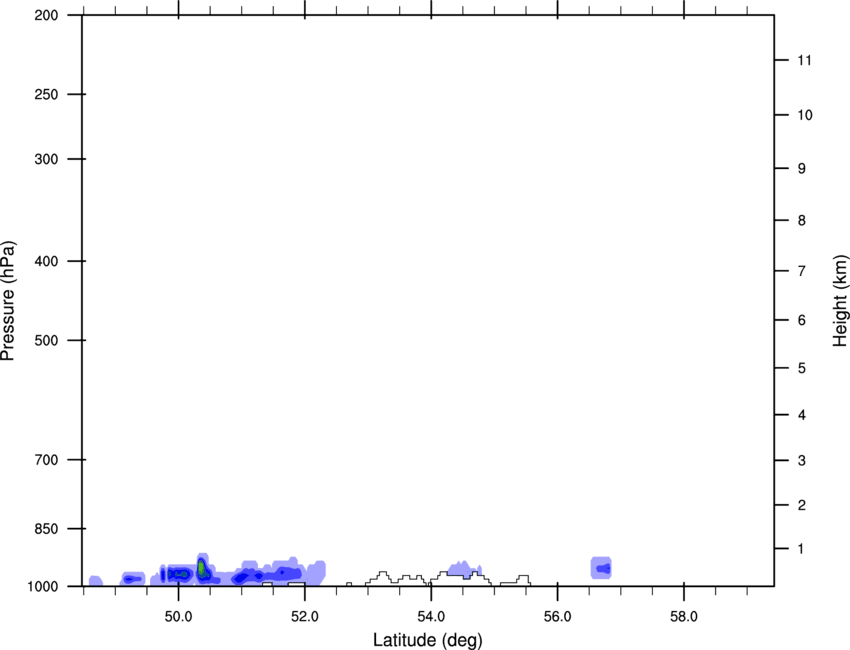Select the 400 pressure tick label
Image resolution: width=850 pixels, height=650 pixels.
click(x=46, y=261)
